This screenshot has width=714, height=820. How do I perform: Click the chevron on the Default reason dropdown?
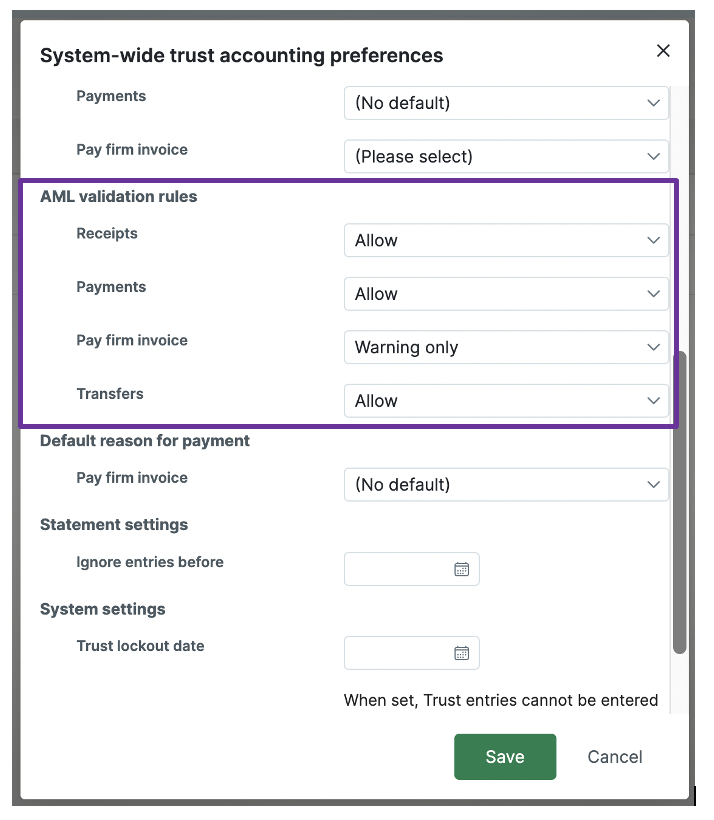coord(654,485)
